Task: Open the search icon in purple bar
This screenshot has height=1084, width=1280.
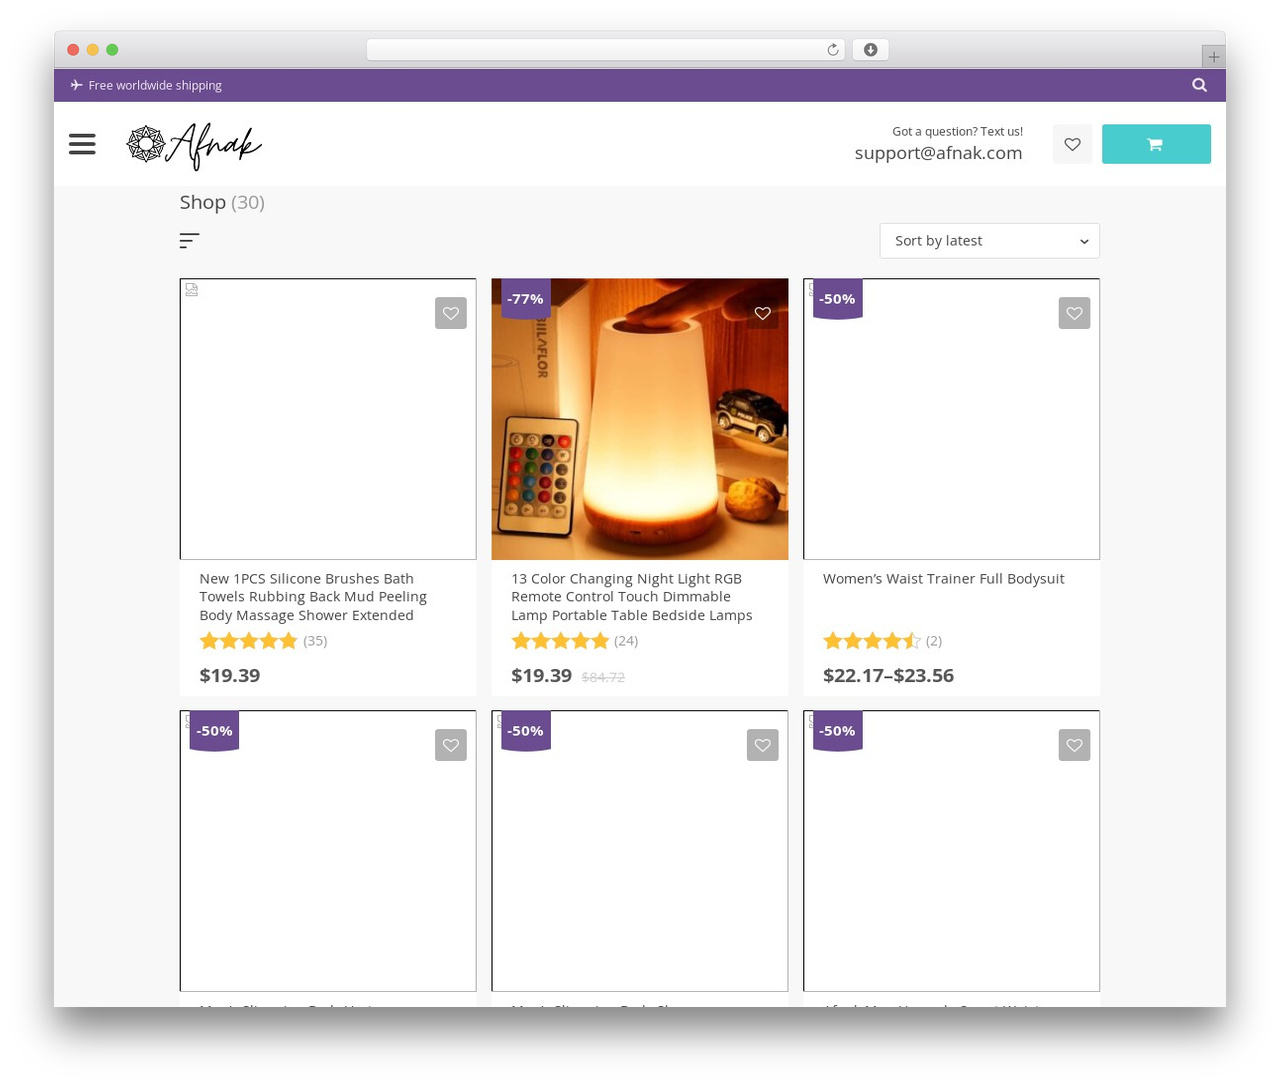Action: 1199,85
